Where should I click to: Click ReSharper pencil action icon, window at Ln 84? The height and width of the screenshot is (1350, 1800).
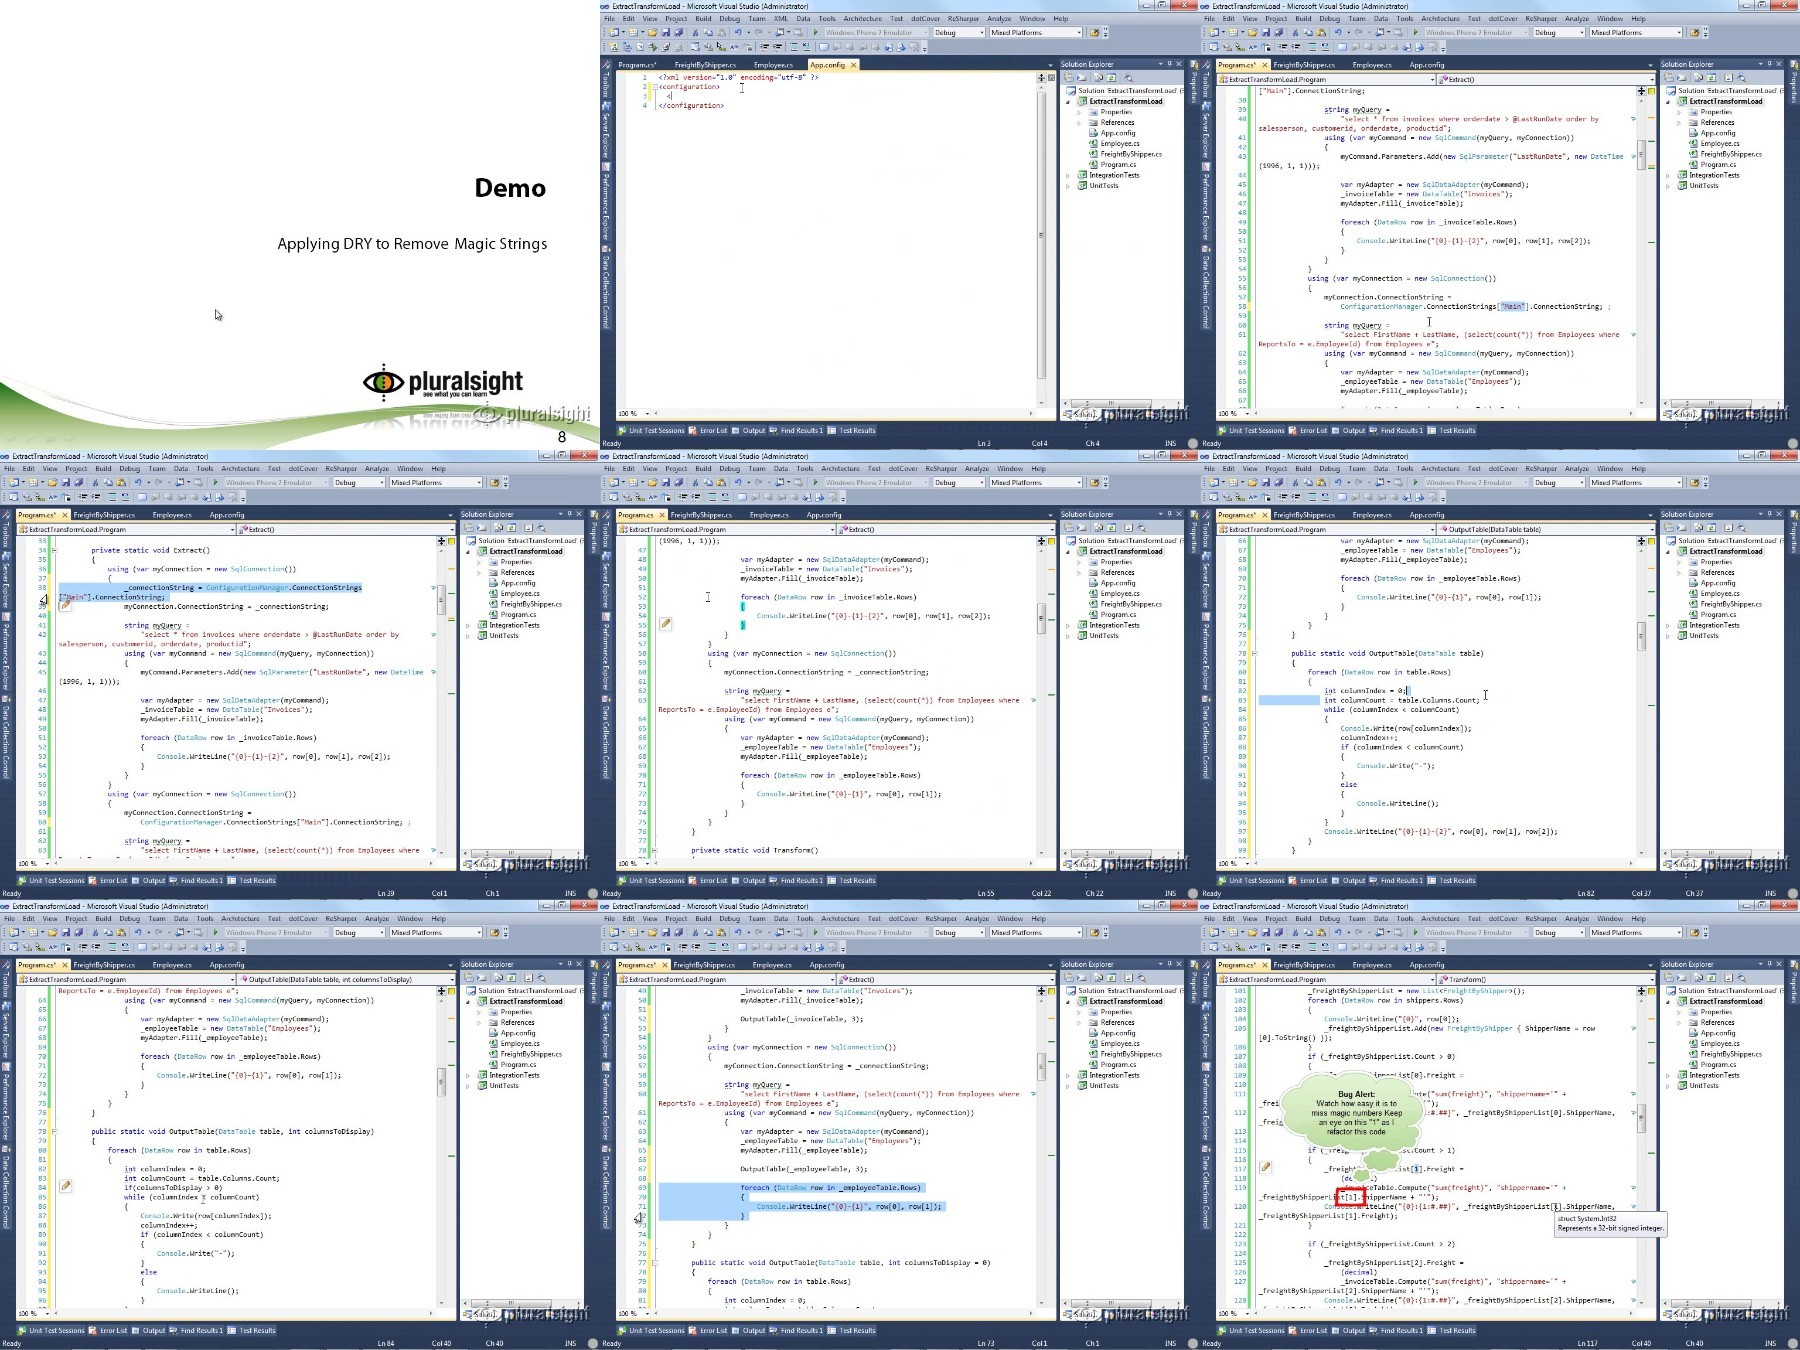pyautogui.click(x=65, y=1185)
